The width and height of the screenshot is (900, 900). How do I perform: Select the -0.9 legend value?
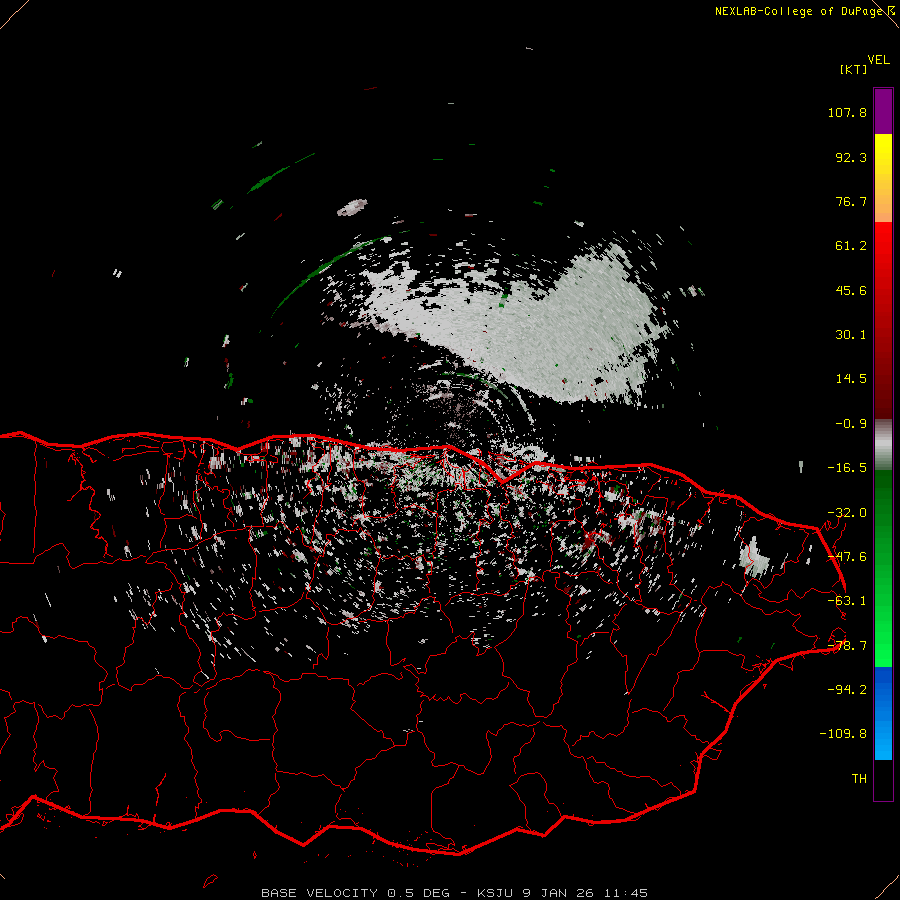851,424
